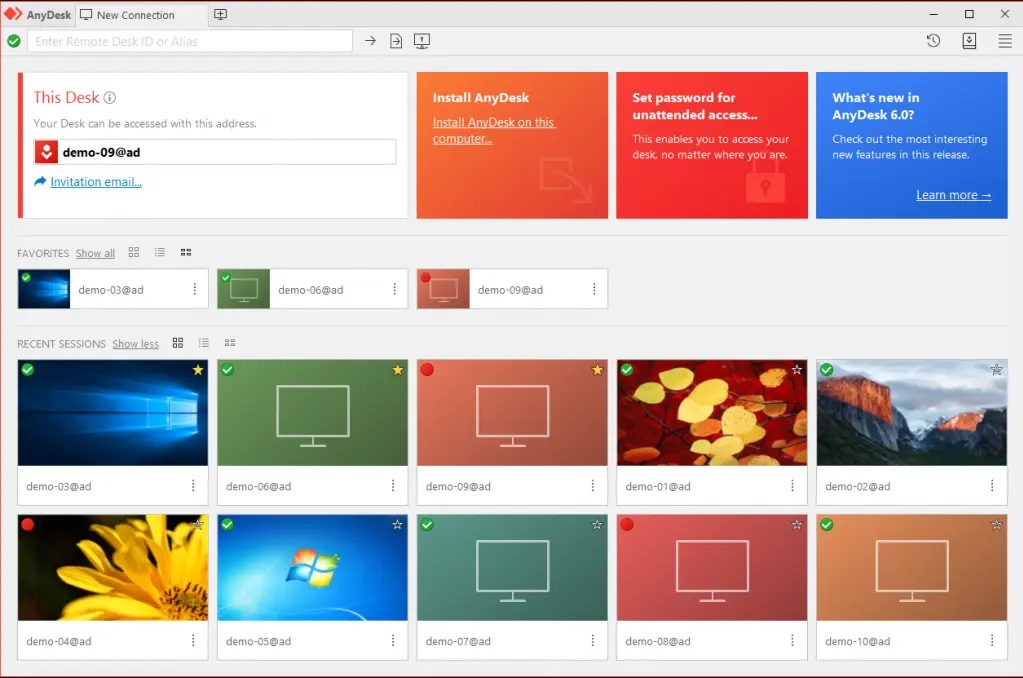
Task: Open session history with the clock icon
Action: pos(933,40)
